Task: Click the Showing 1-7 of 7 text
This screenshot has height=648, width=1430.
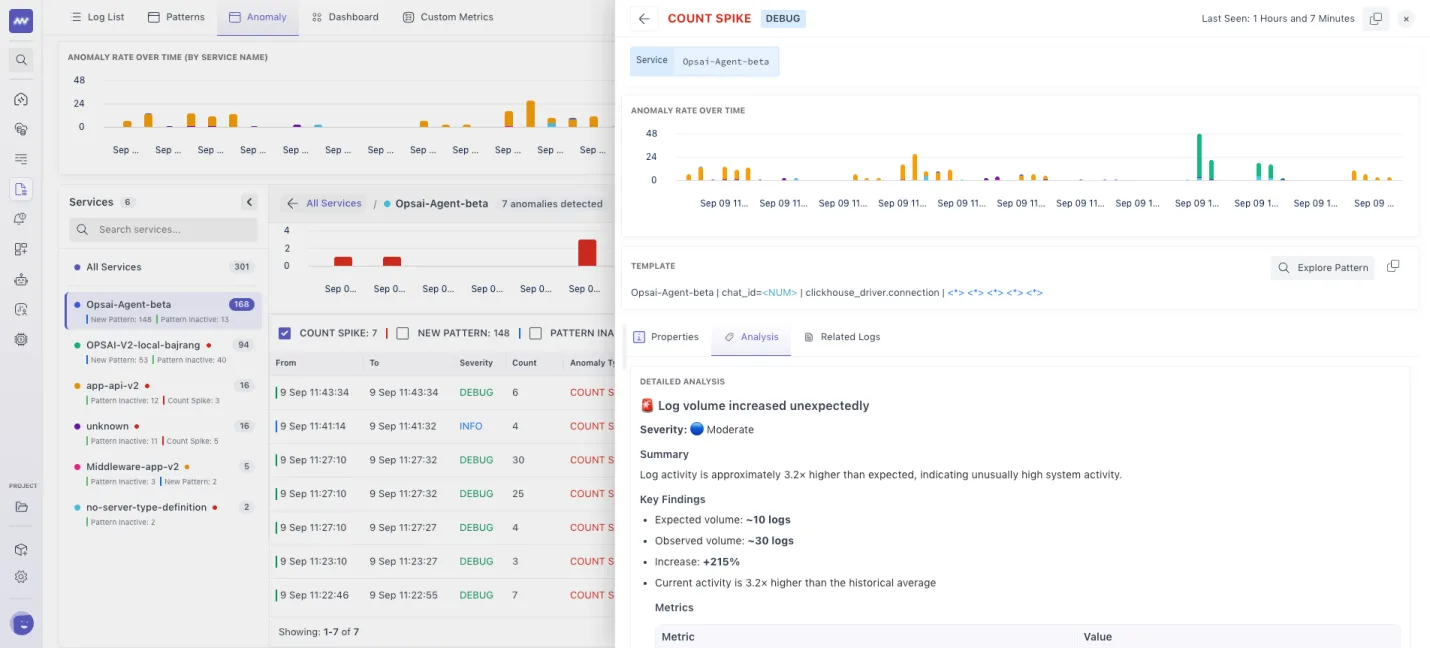Action: (x=318, y=632)
